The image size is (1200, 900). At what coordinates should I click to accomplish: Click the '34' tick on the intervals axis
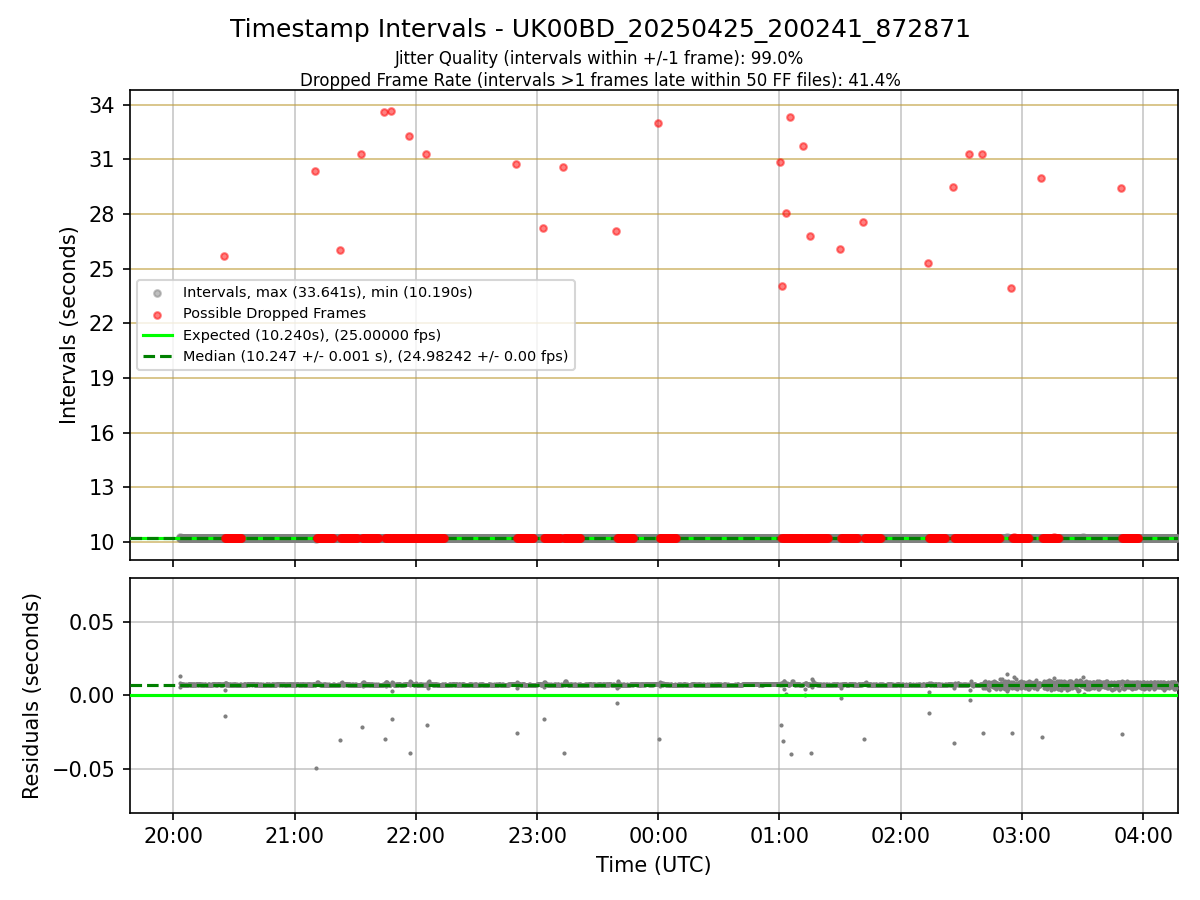tap(103, 105)
